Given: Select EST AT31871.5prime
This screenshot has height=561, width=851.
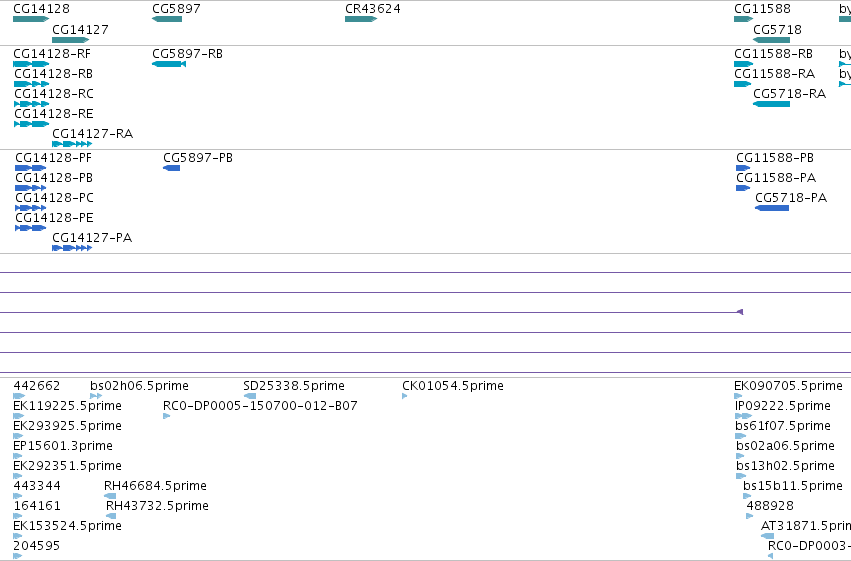Looking at the screenshot, I should pos(767,536).
